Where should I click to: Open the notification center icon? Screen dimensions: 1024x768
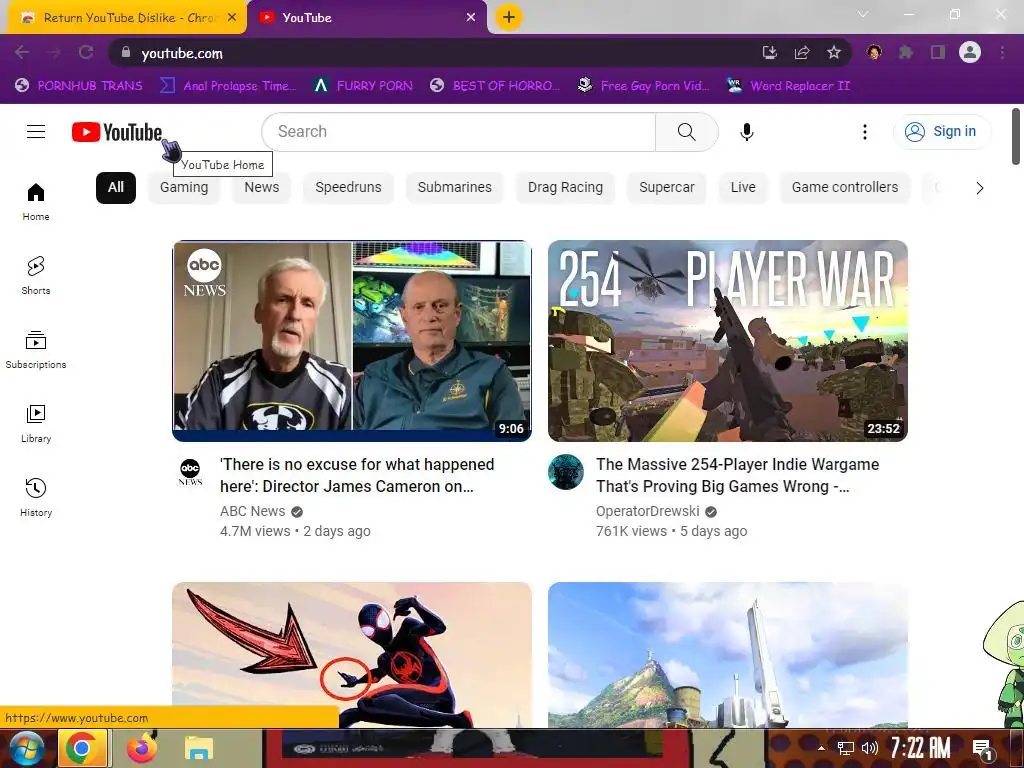click(x=983, y=748)
